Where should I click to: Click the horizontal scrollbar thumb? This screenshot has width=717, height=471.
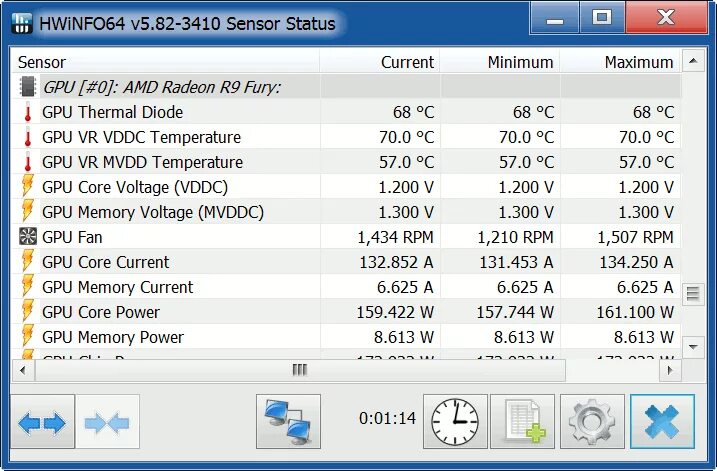(300, 370)
